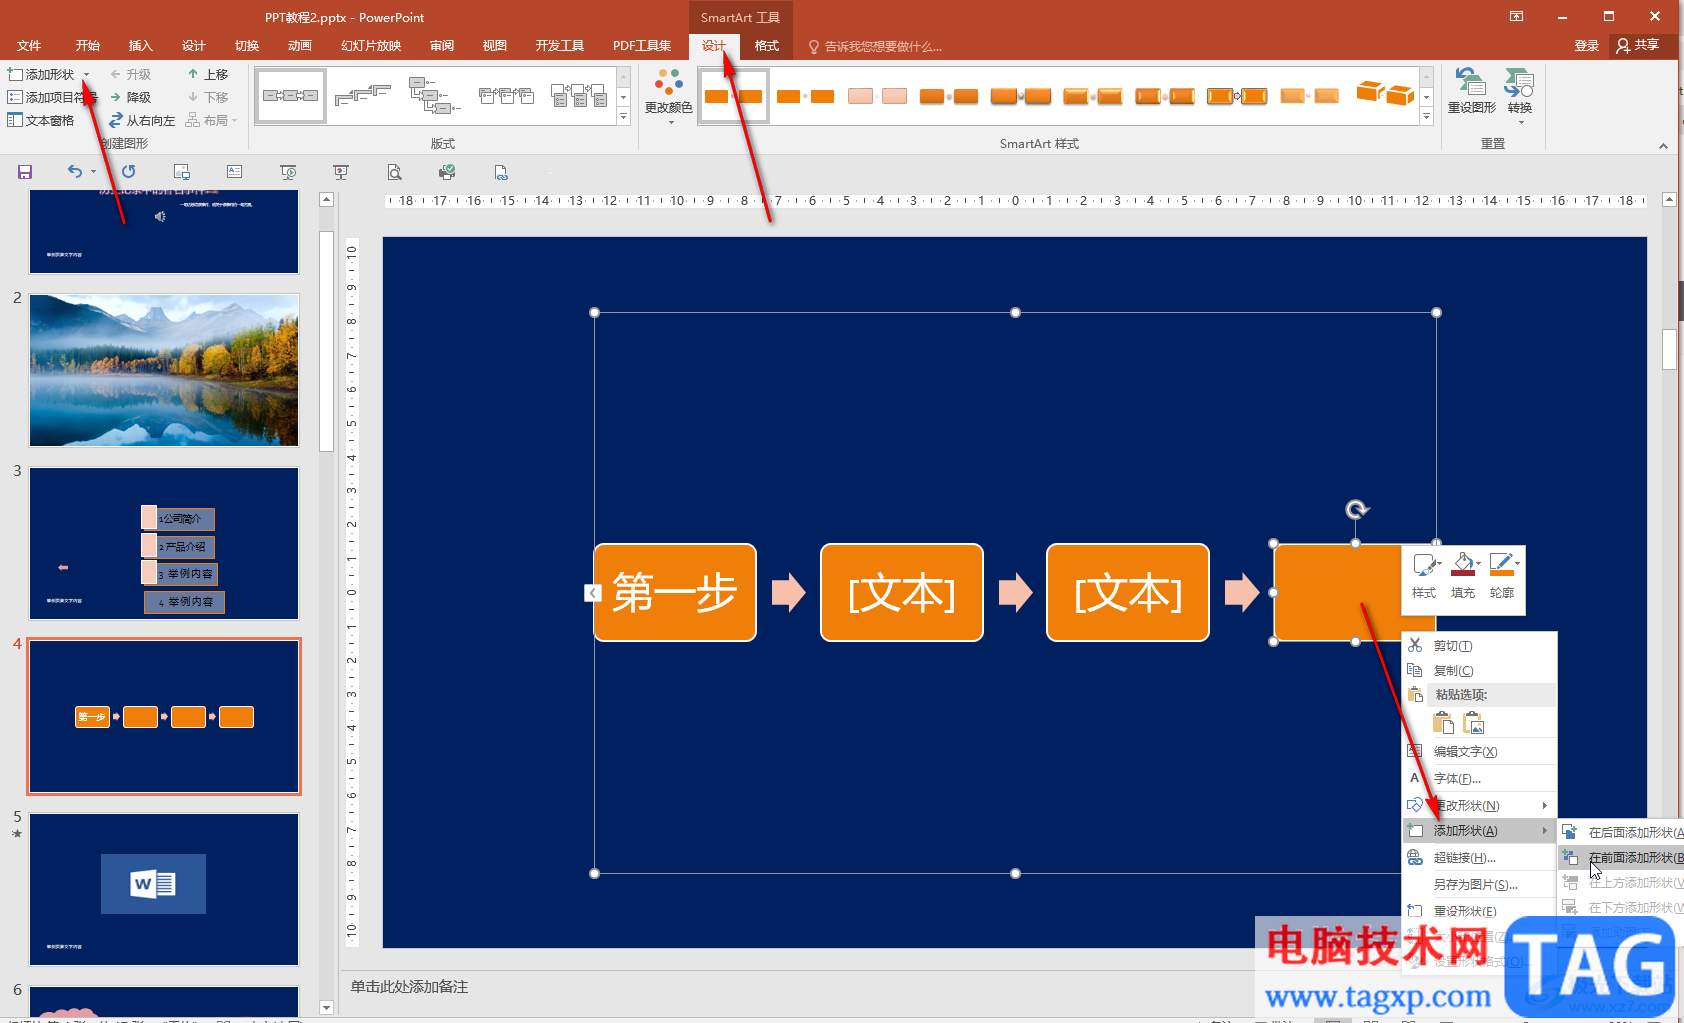Open Undo history dropdown arrow
Viewport: 1684px width, 1023px height.
(93, 172)
